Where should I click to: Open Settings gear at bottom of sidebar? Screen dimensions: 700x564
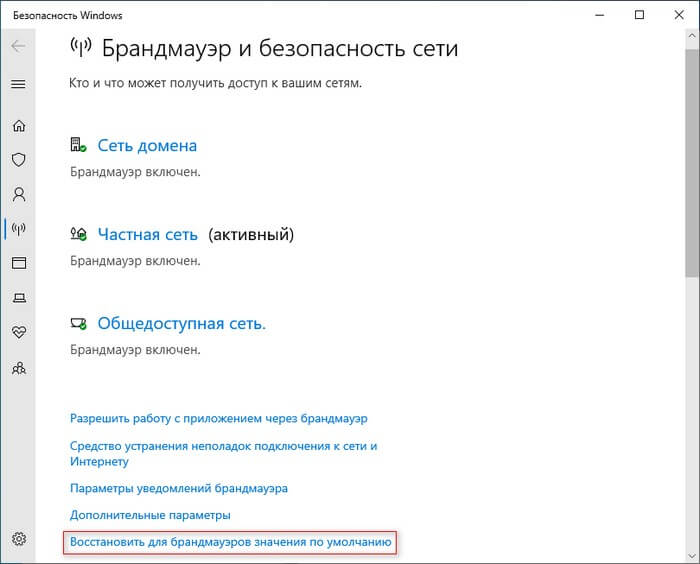click(x=18, y=539)
